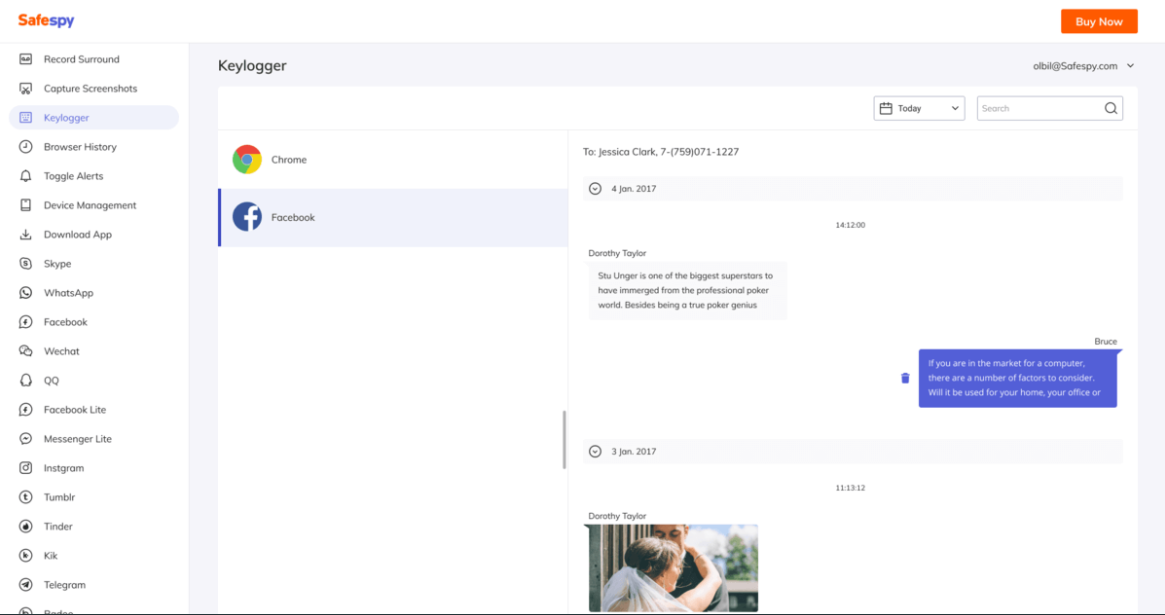1165x615 pixels.
Task: Click the Capture Screenshots sidebar icon
Action: pos(25,88)
